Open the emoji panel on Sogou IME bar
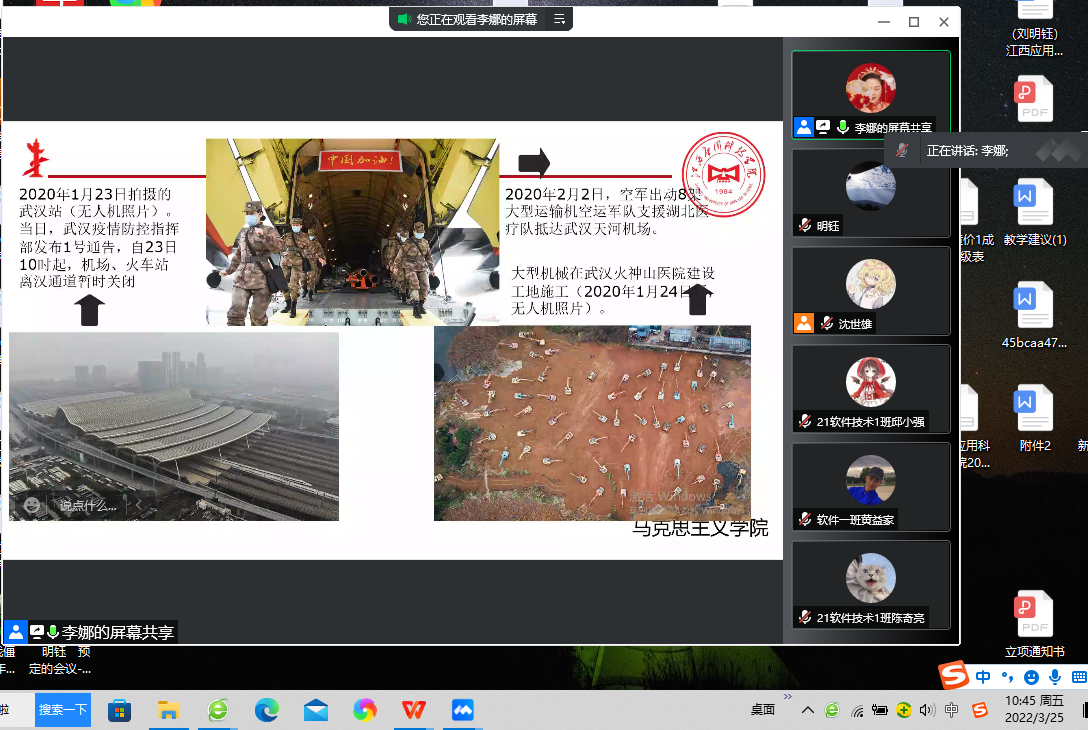 [x=1032, y=677]
